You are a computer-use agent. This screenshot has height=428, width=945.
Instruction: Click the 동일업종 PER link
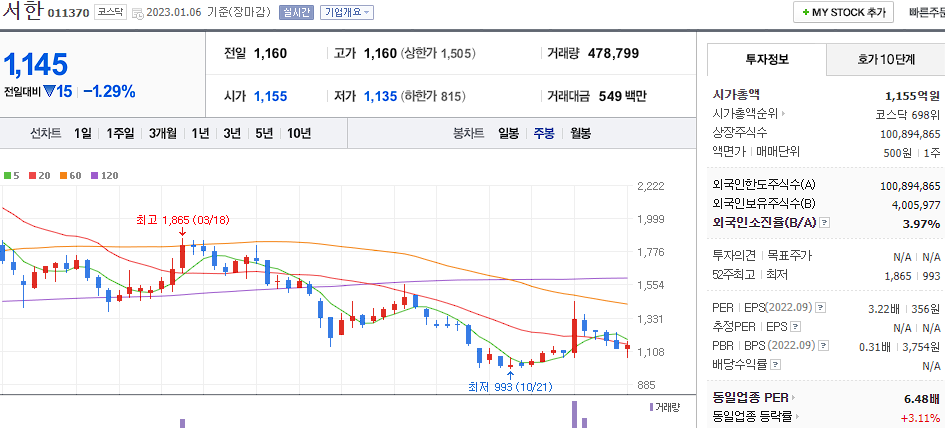click(x=750, y=398)
